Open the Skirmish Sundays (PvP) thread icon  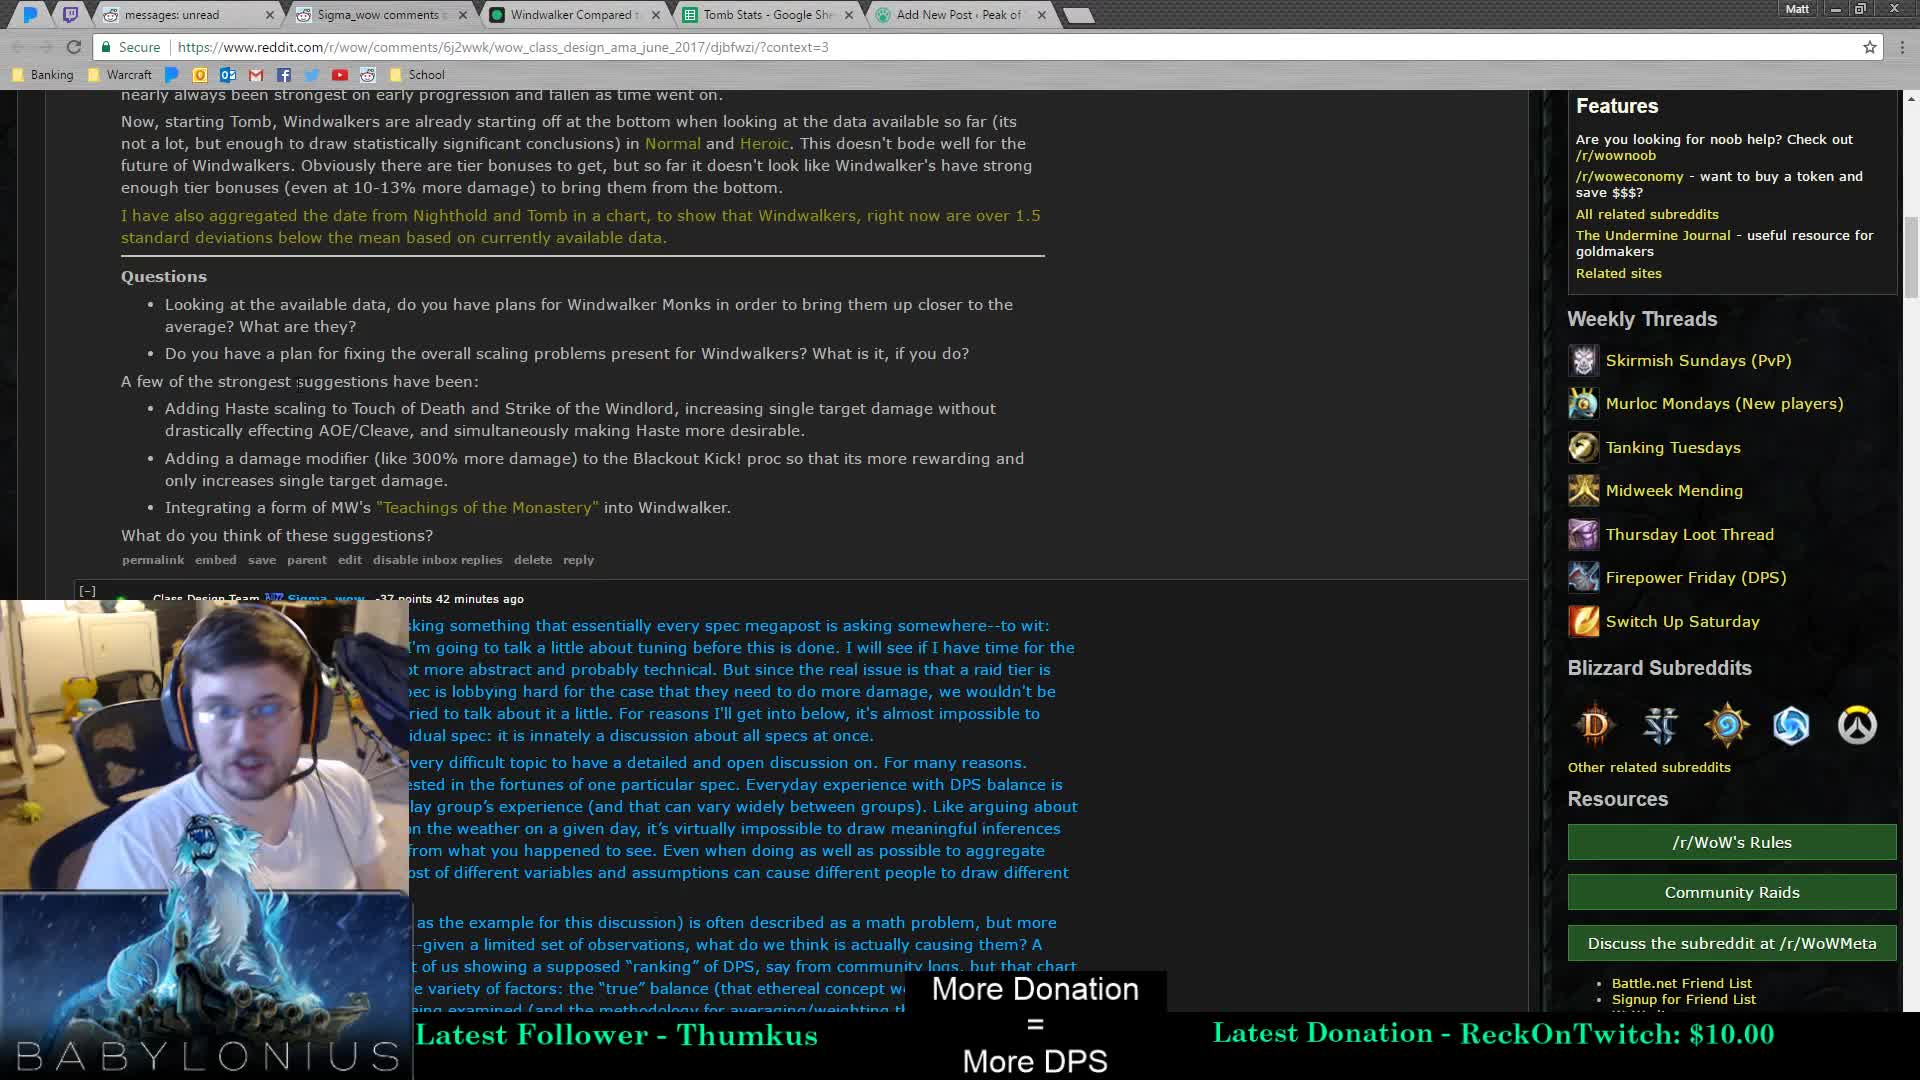1583,360
